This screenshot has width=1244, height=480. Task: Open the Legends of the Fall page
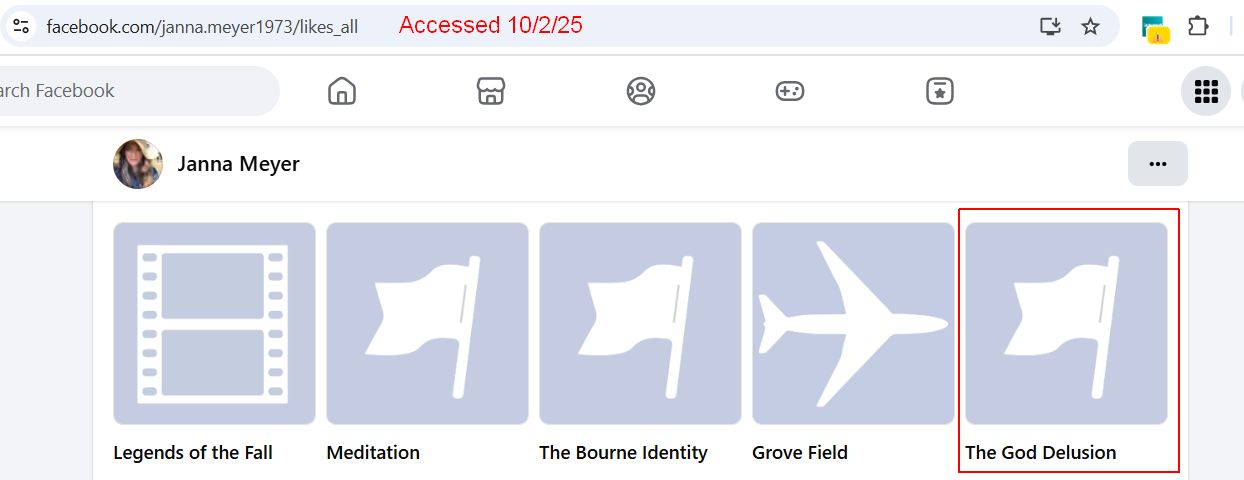point(193,453)
